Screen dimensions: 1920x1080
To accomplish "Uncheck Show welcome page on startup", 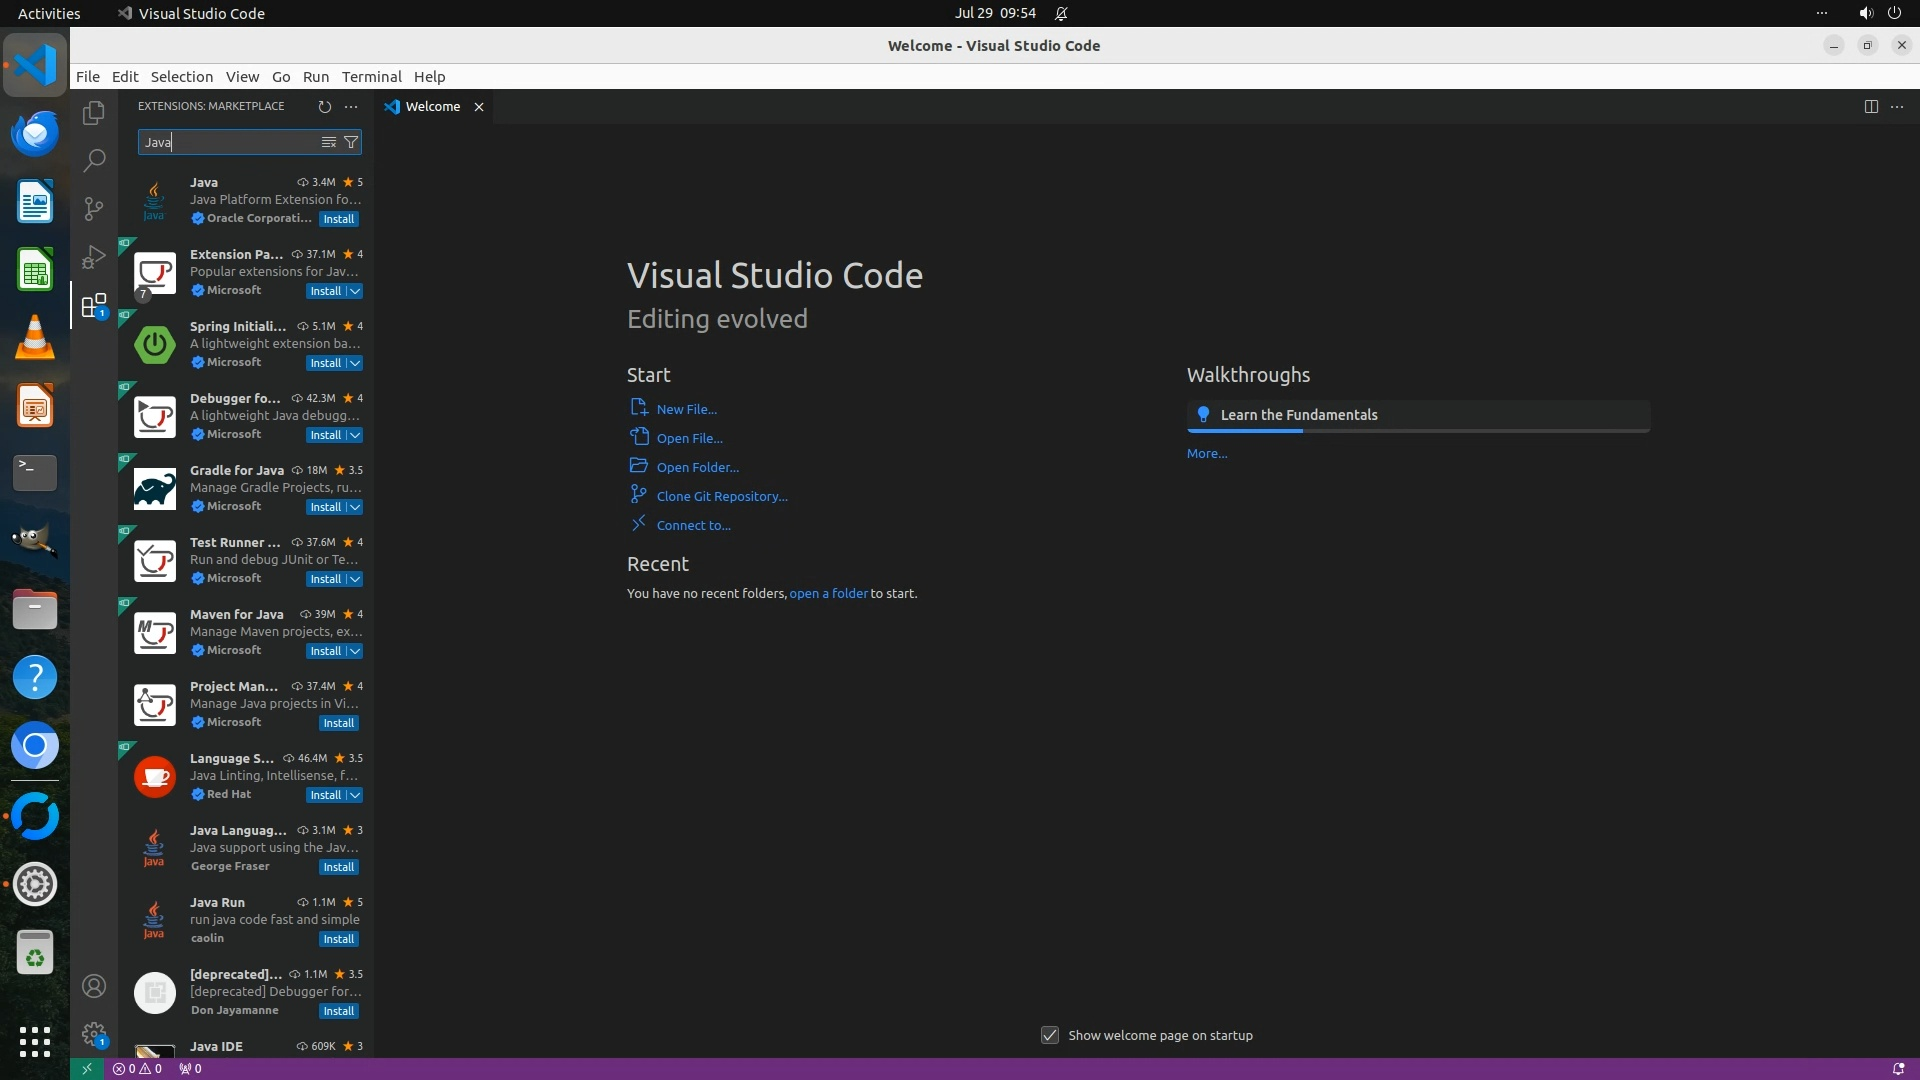I will [x=1050, y=1035].
